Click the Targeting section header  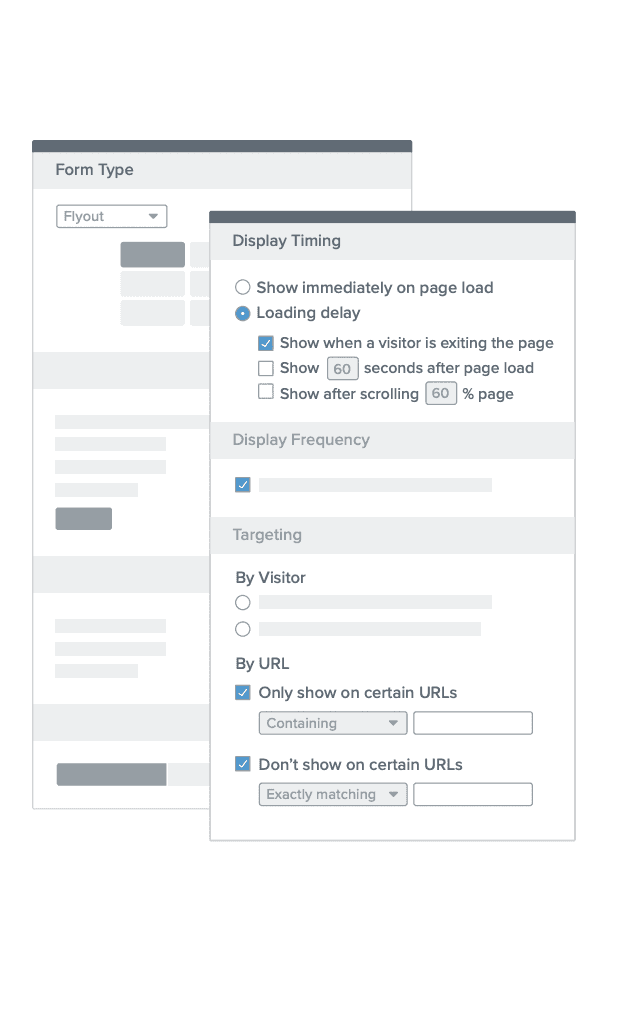point(266,535)
